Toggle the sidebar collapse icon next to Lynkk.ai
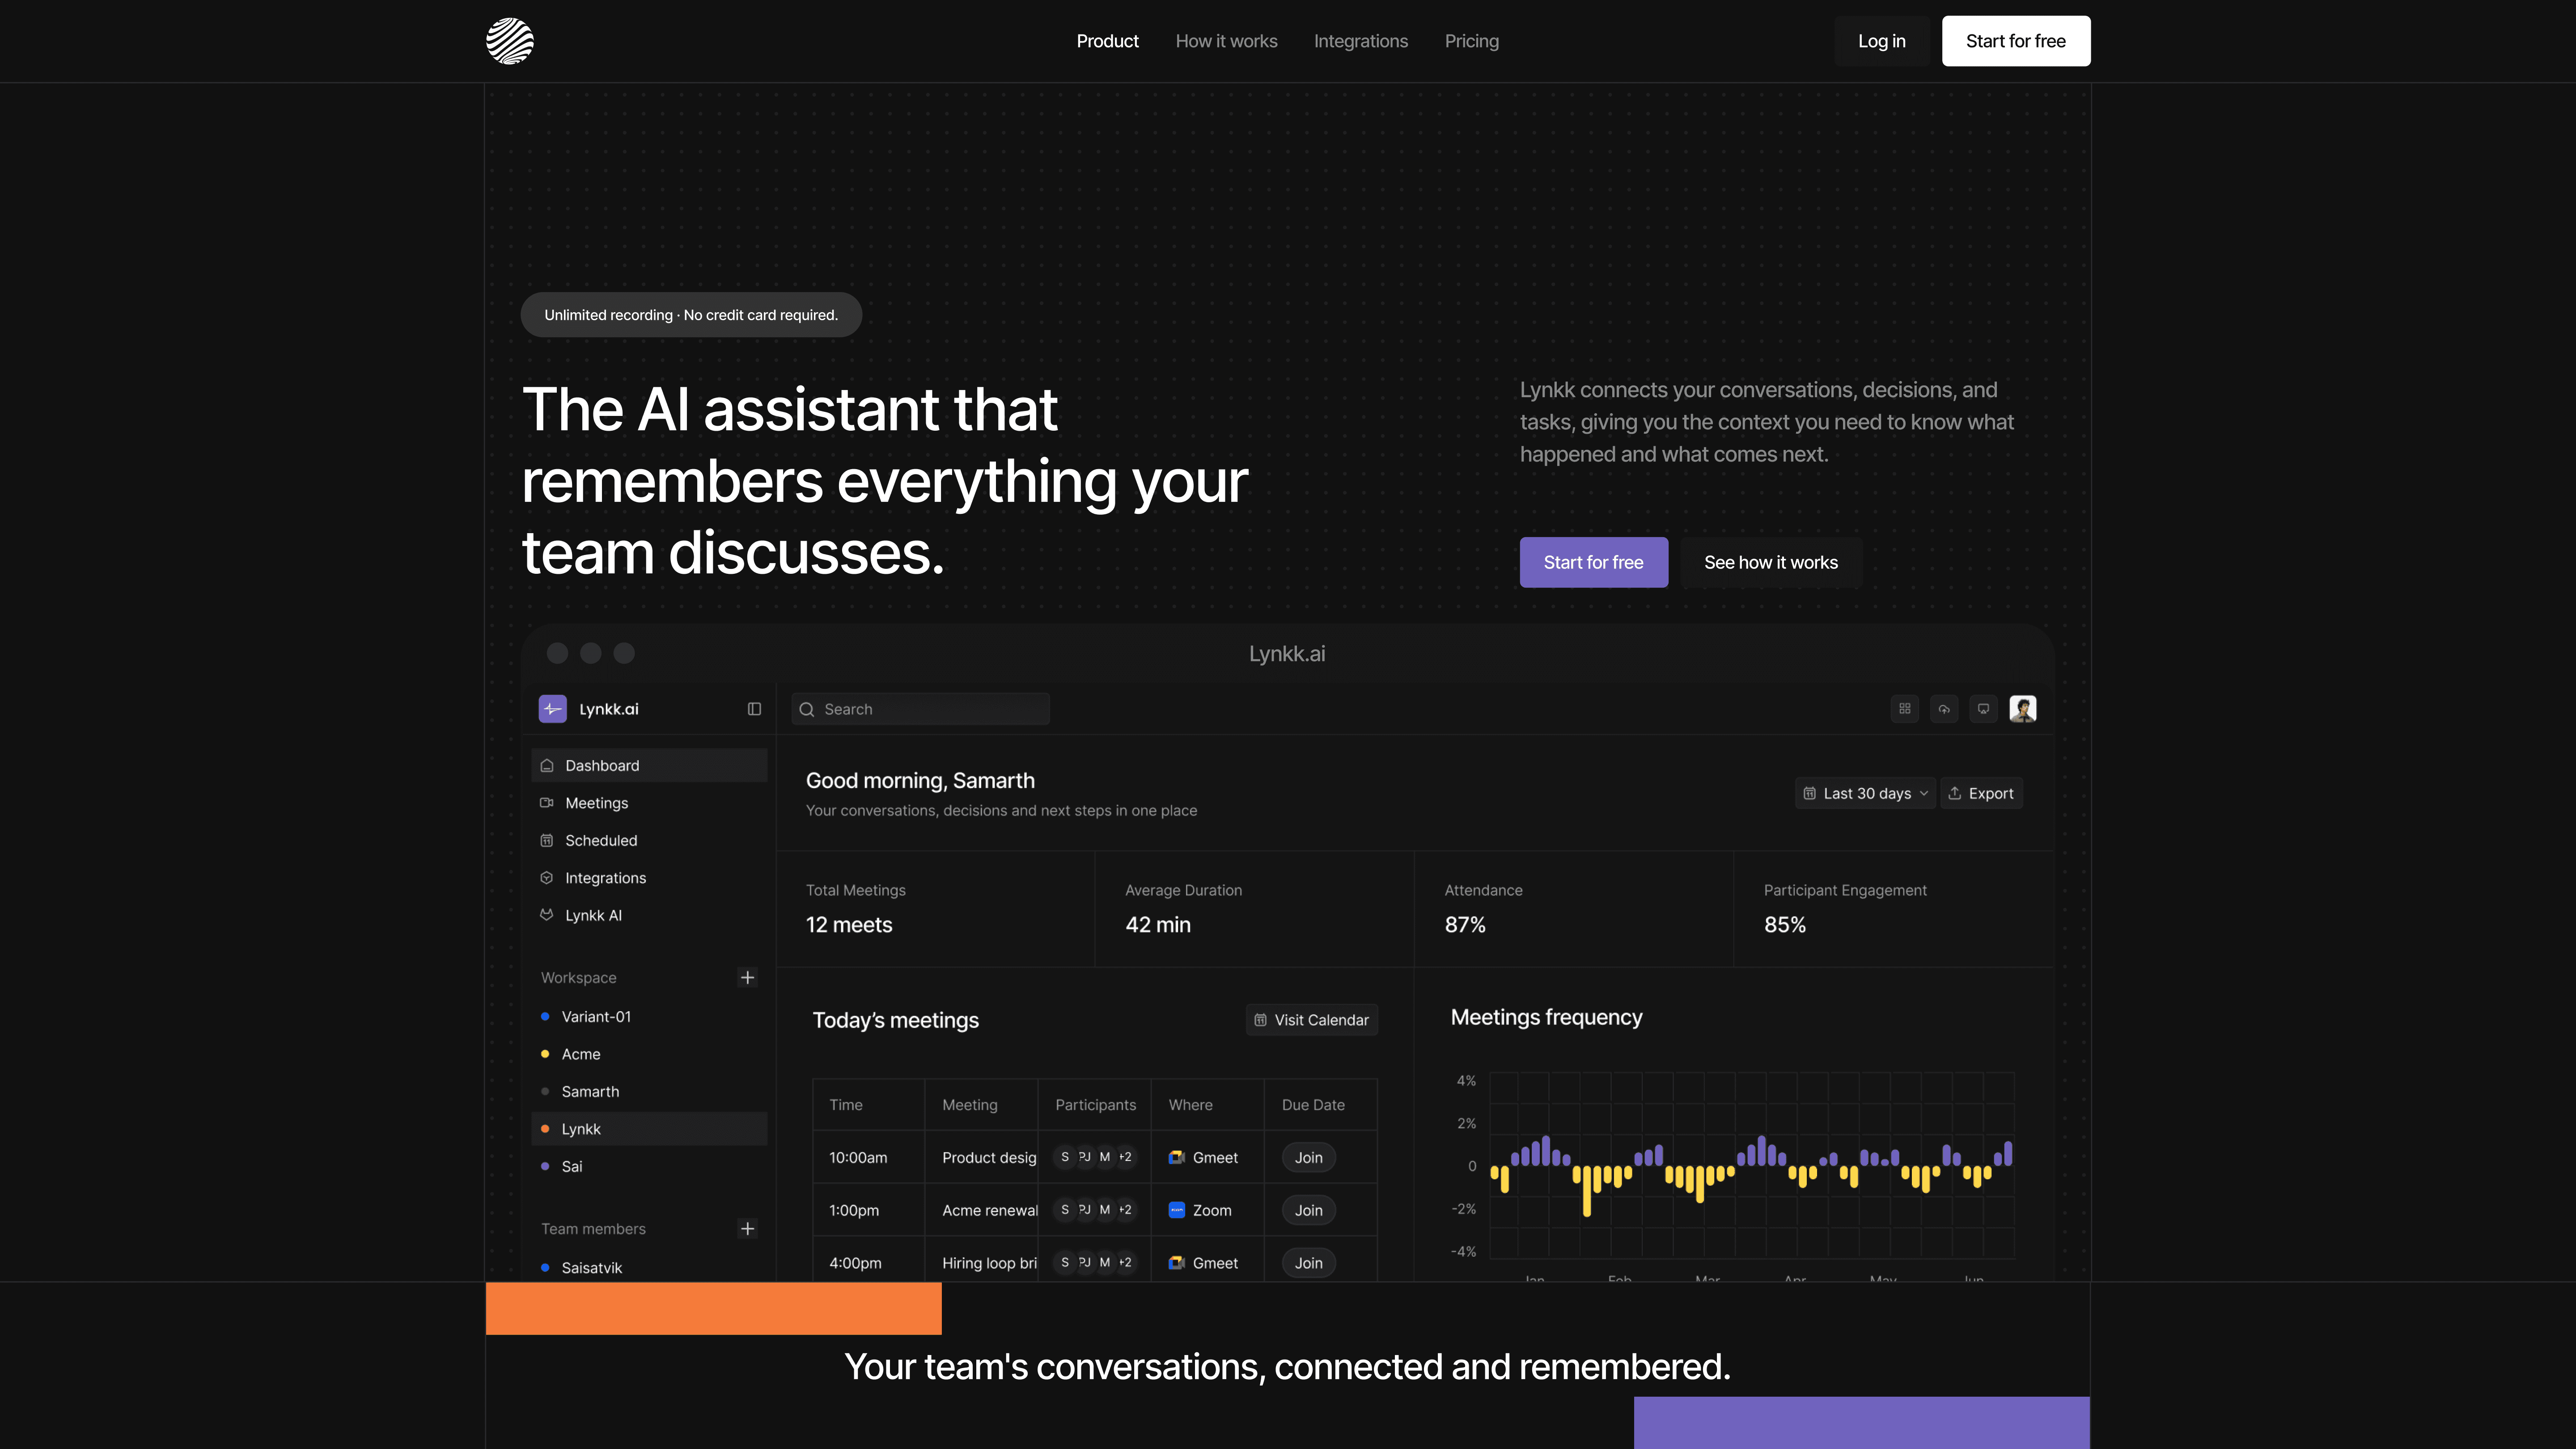 pos(754,709)
